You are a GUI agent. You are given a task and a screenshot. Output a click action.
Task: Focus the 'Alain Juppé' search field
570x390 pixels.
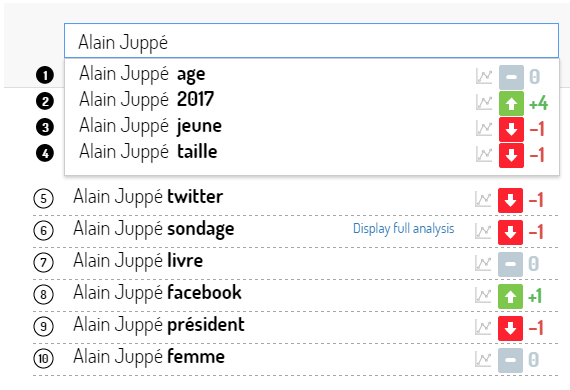click(x=312, y=40)
